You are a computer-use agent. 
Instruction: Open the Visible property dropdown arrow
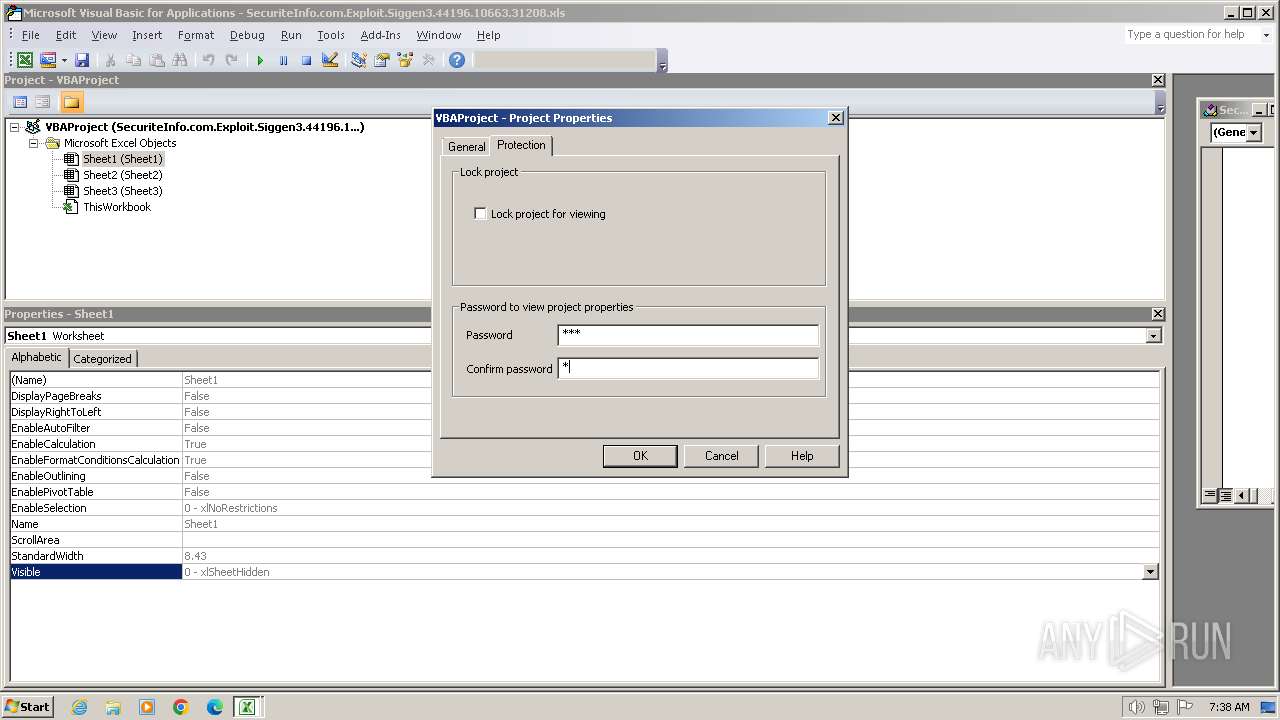(1150, 572)
